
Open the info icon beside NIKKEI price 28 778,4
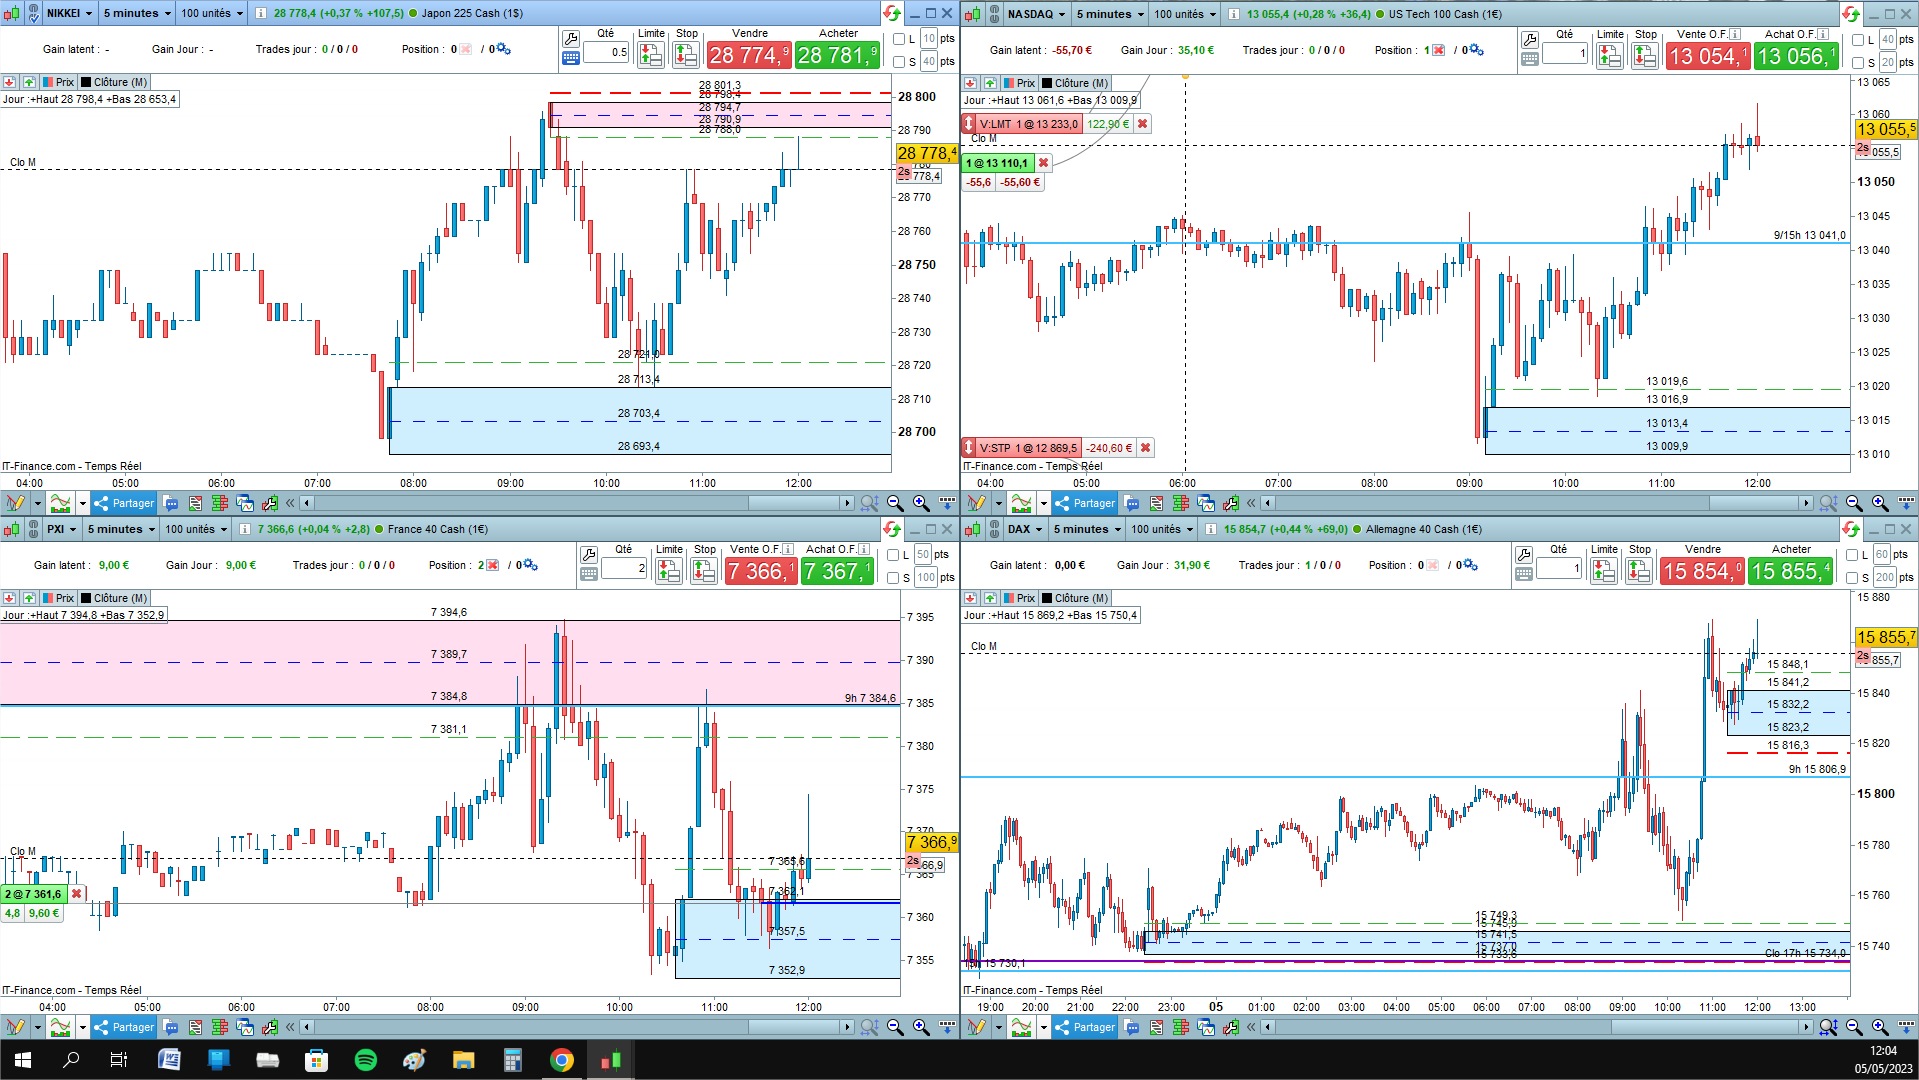click(261, 13)
